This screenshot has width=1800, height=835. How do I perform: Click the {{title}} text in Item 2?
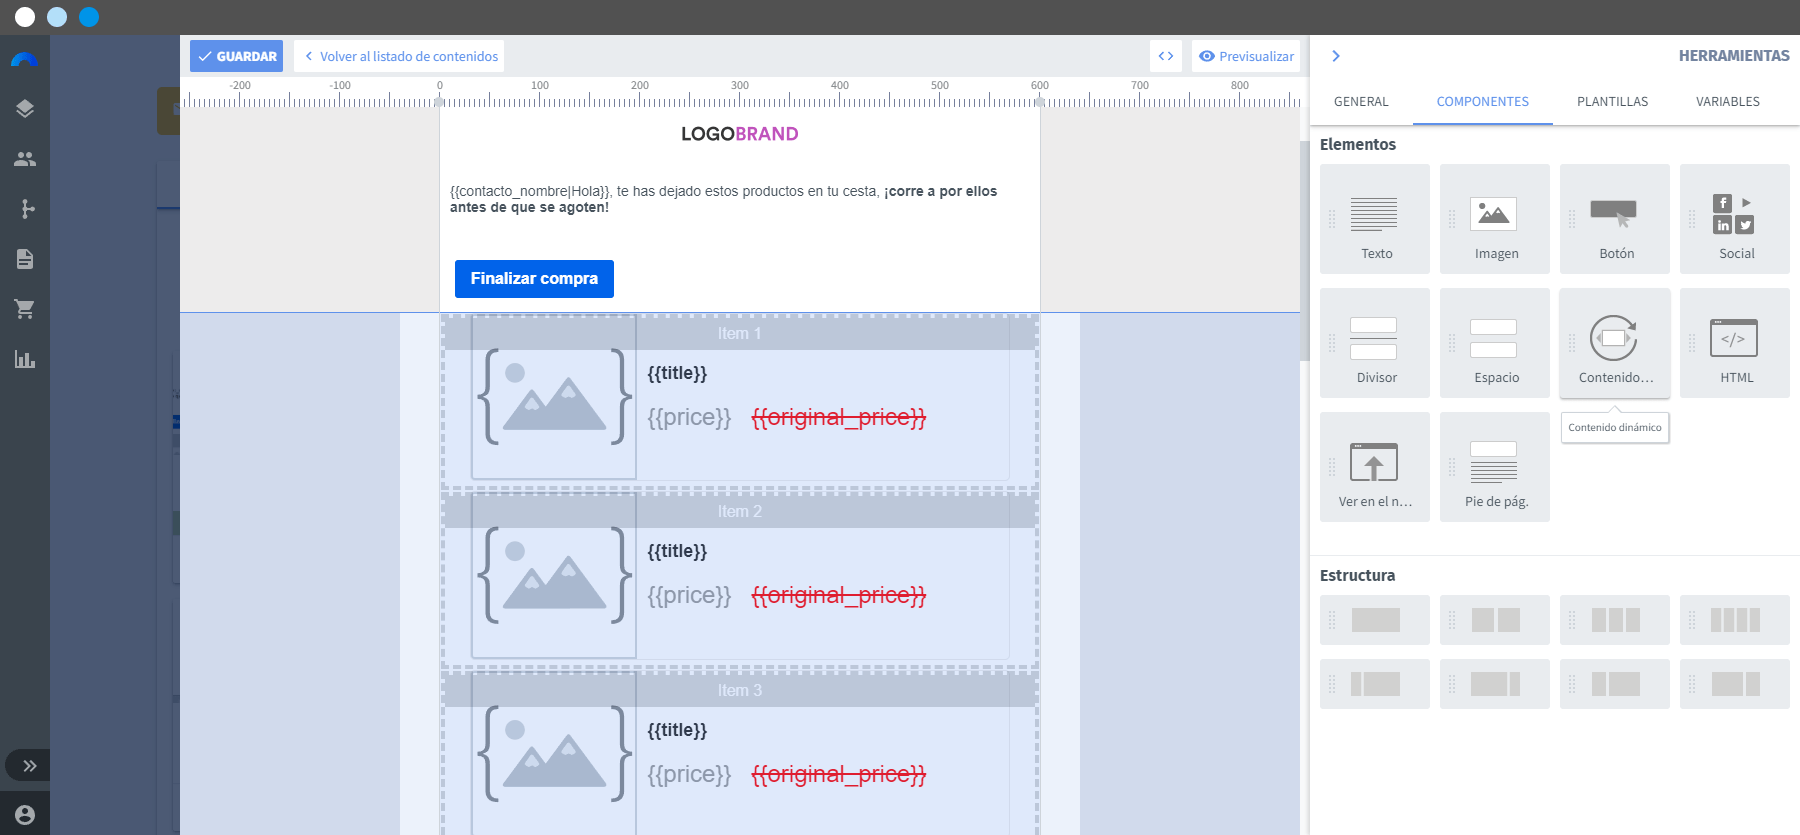click(677, 551)
